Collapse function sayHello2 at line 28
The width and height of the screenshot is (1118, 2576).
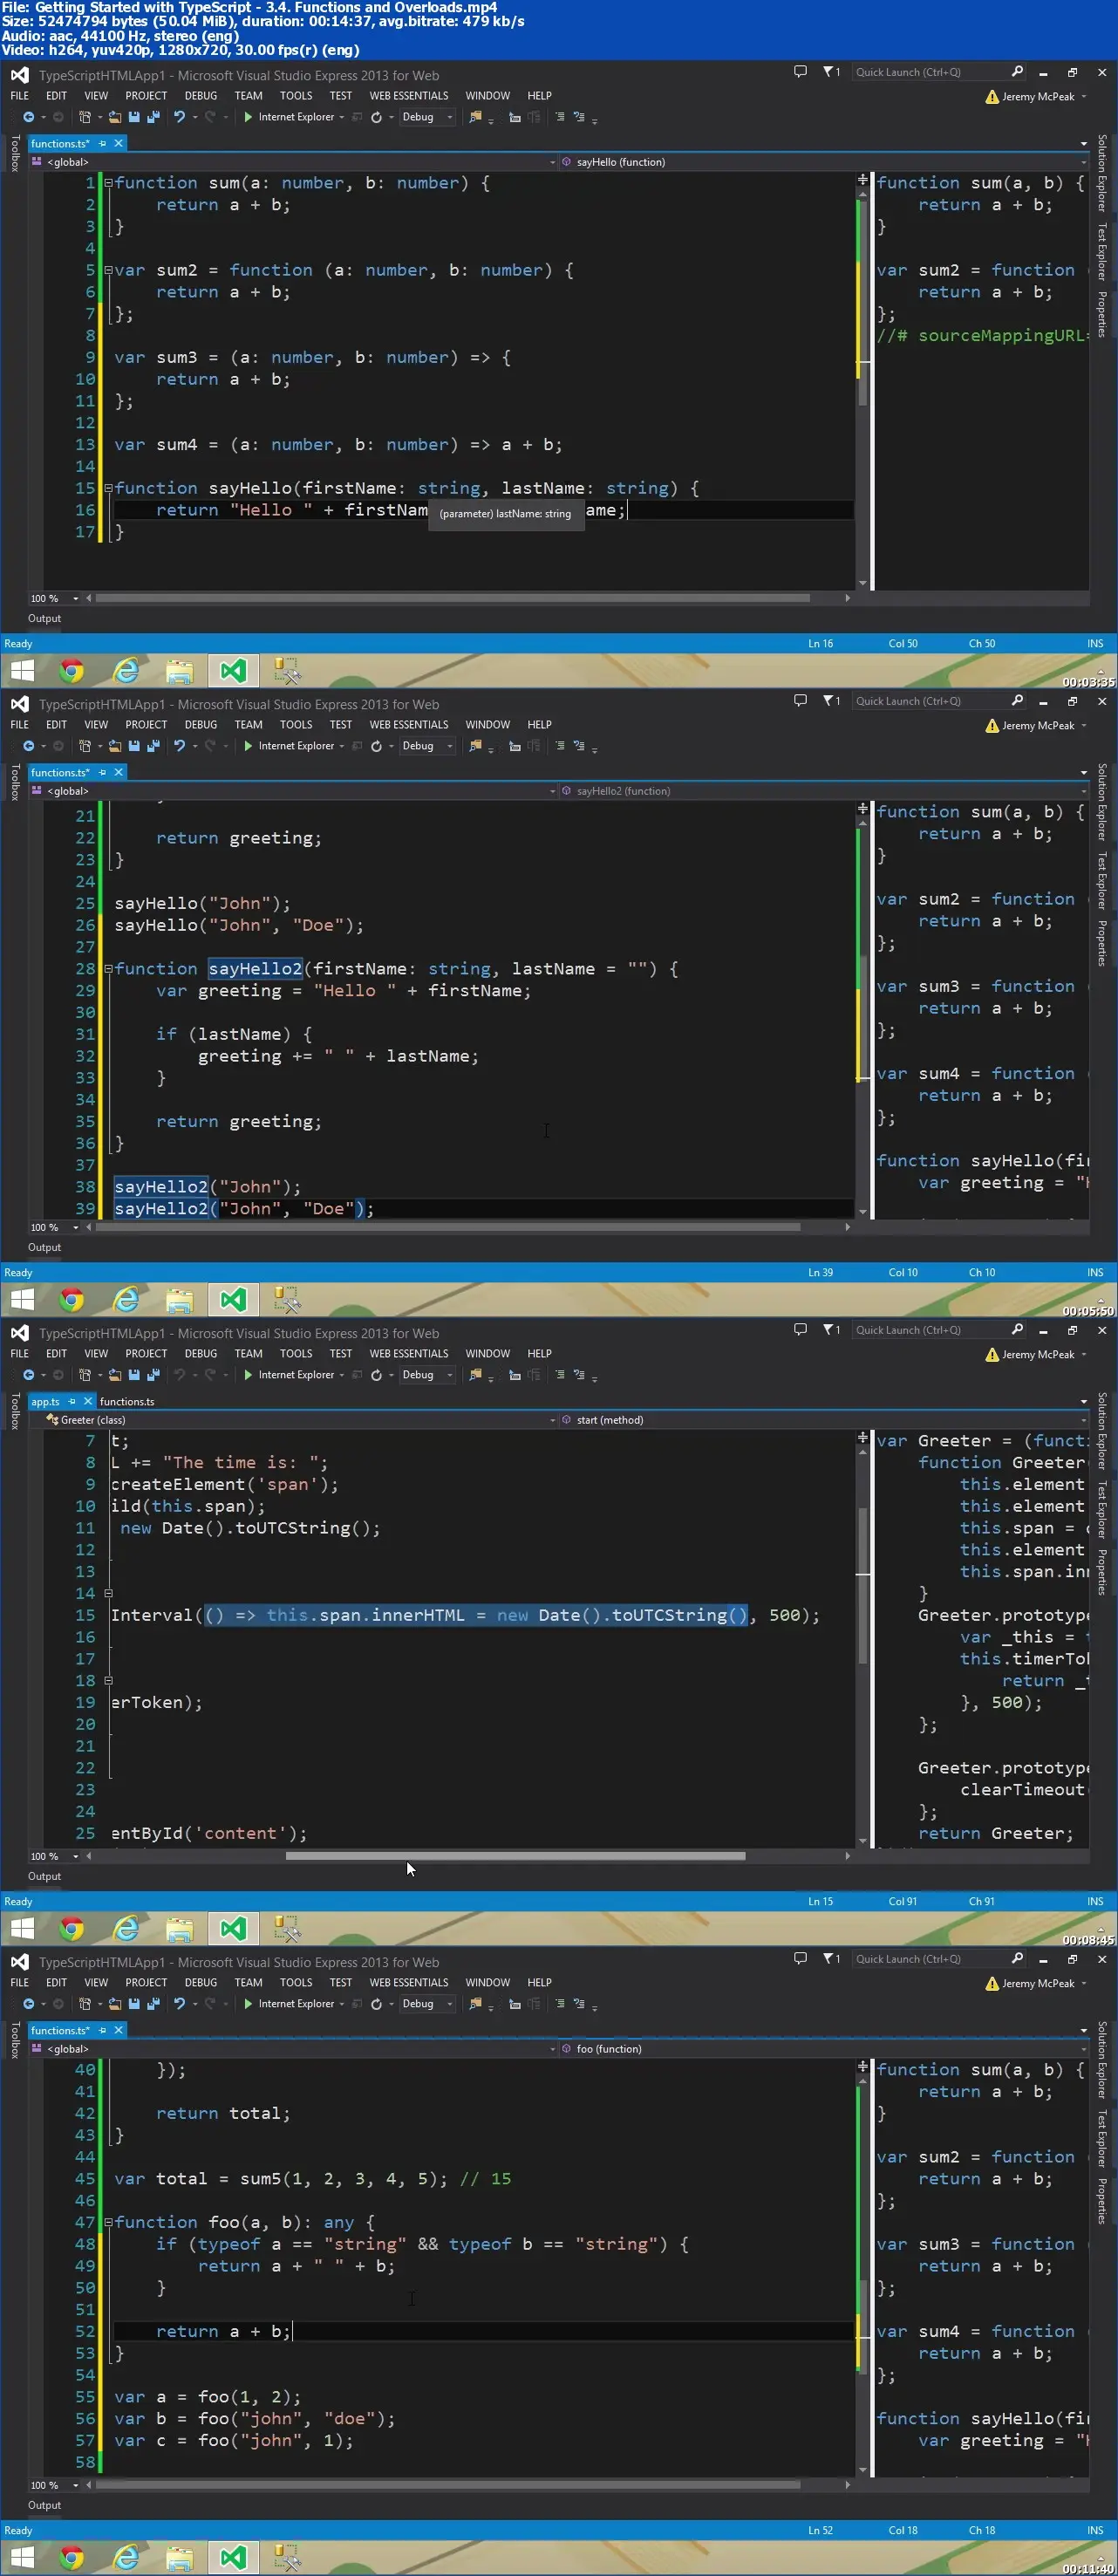pyautogui.click(x=108, y=969)
